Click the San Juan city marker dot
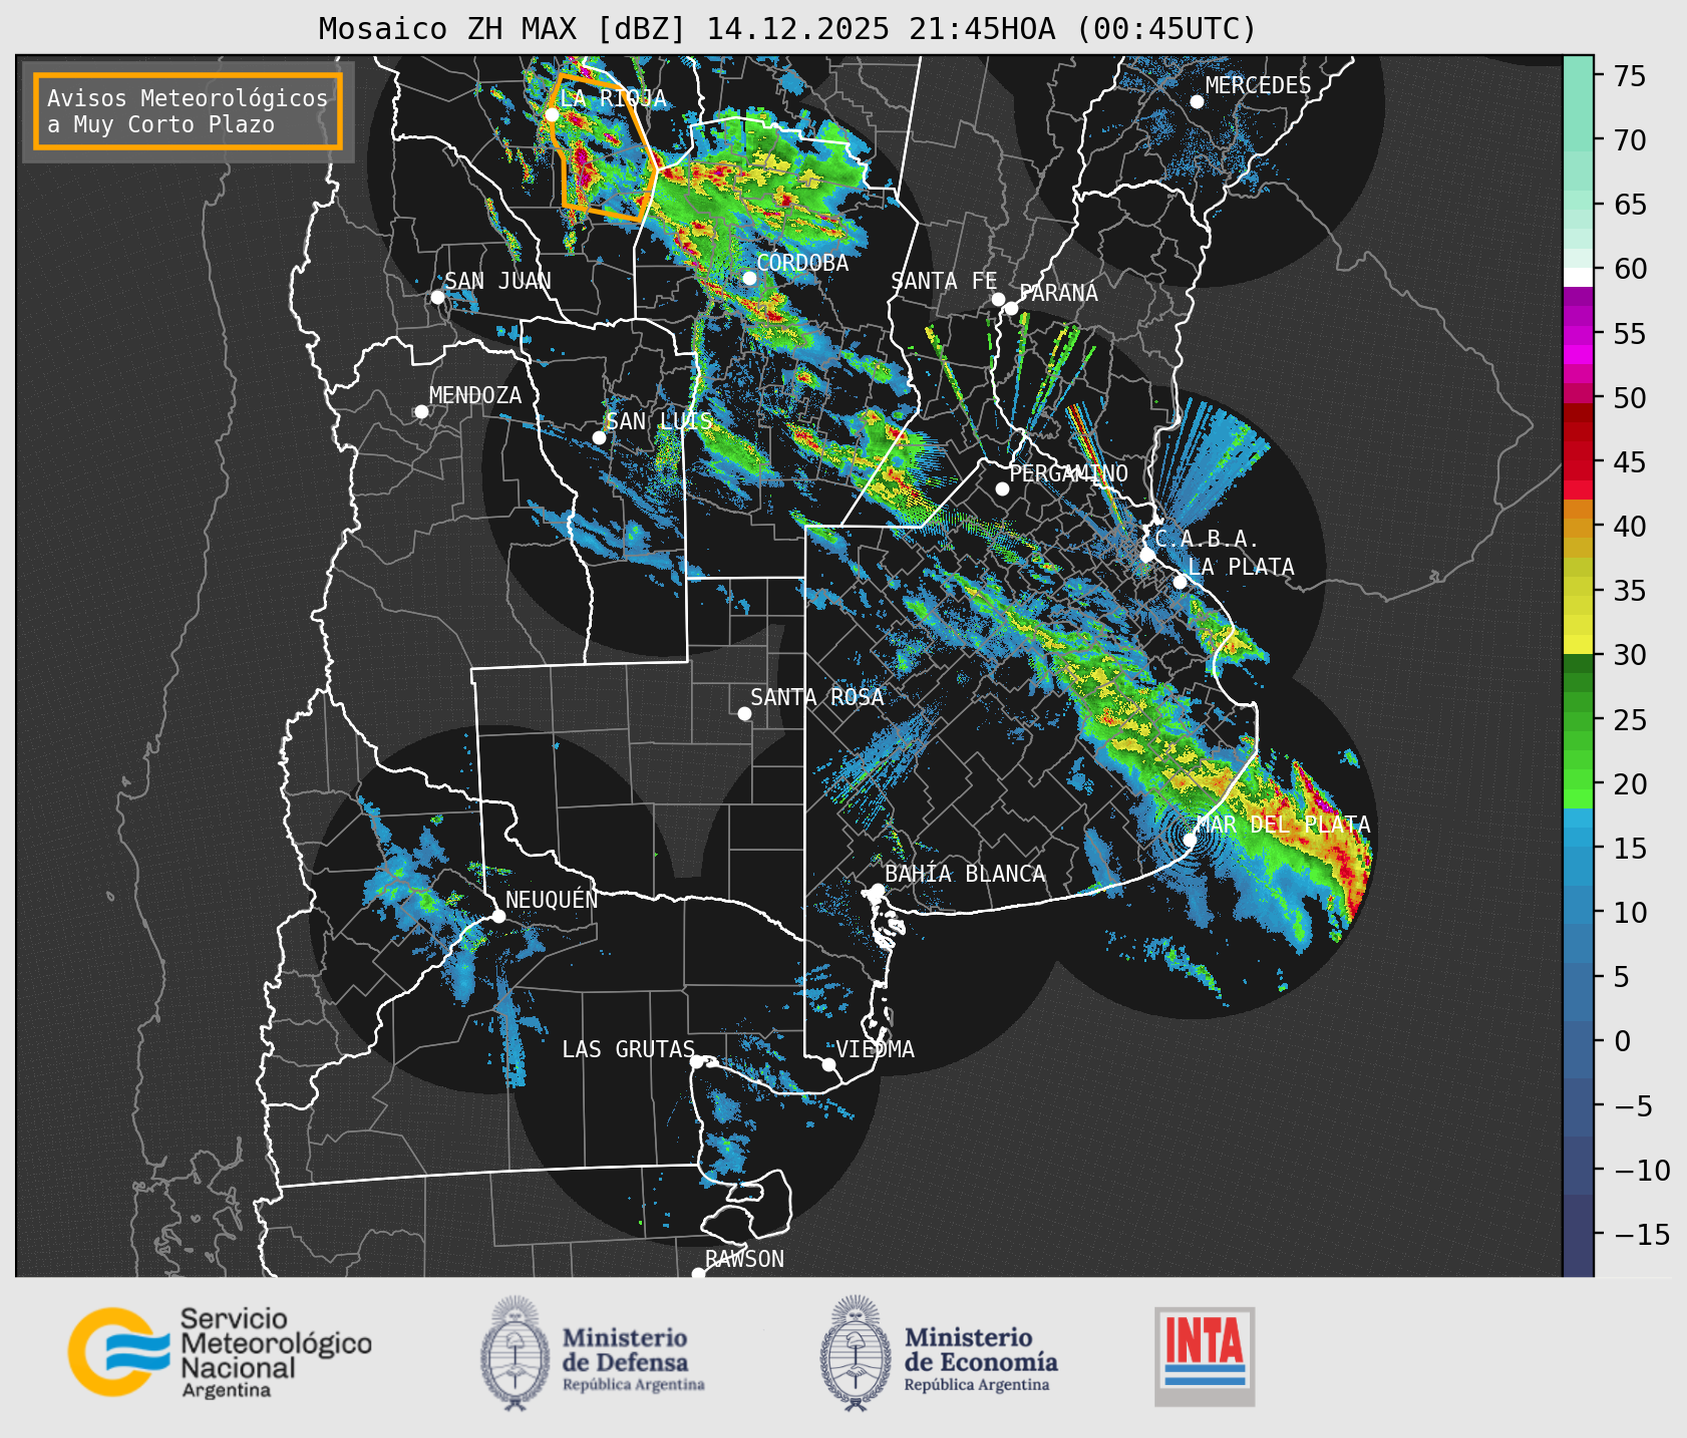This screenshot has height=1438, width=1687. point(437,297)
